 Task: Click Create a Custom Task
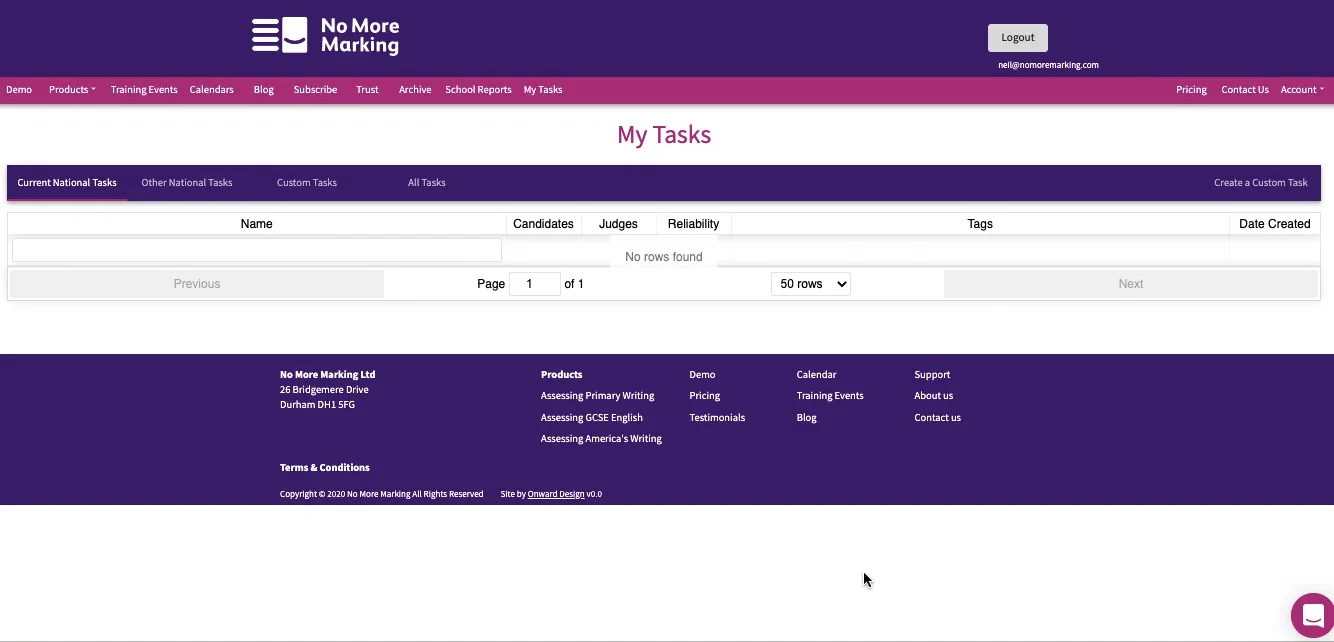tap(1260, 183)
